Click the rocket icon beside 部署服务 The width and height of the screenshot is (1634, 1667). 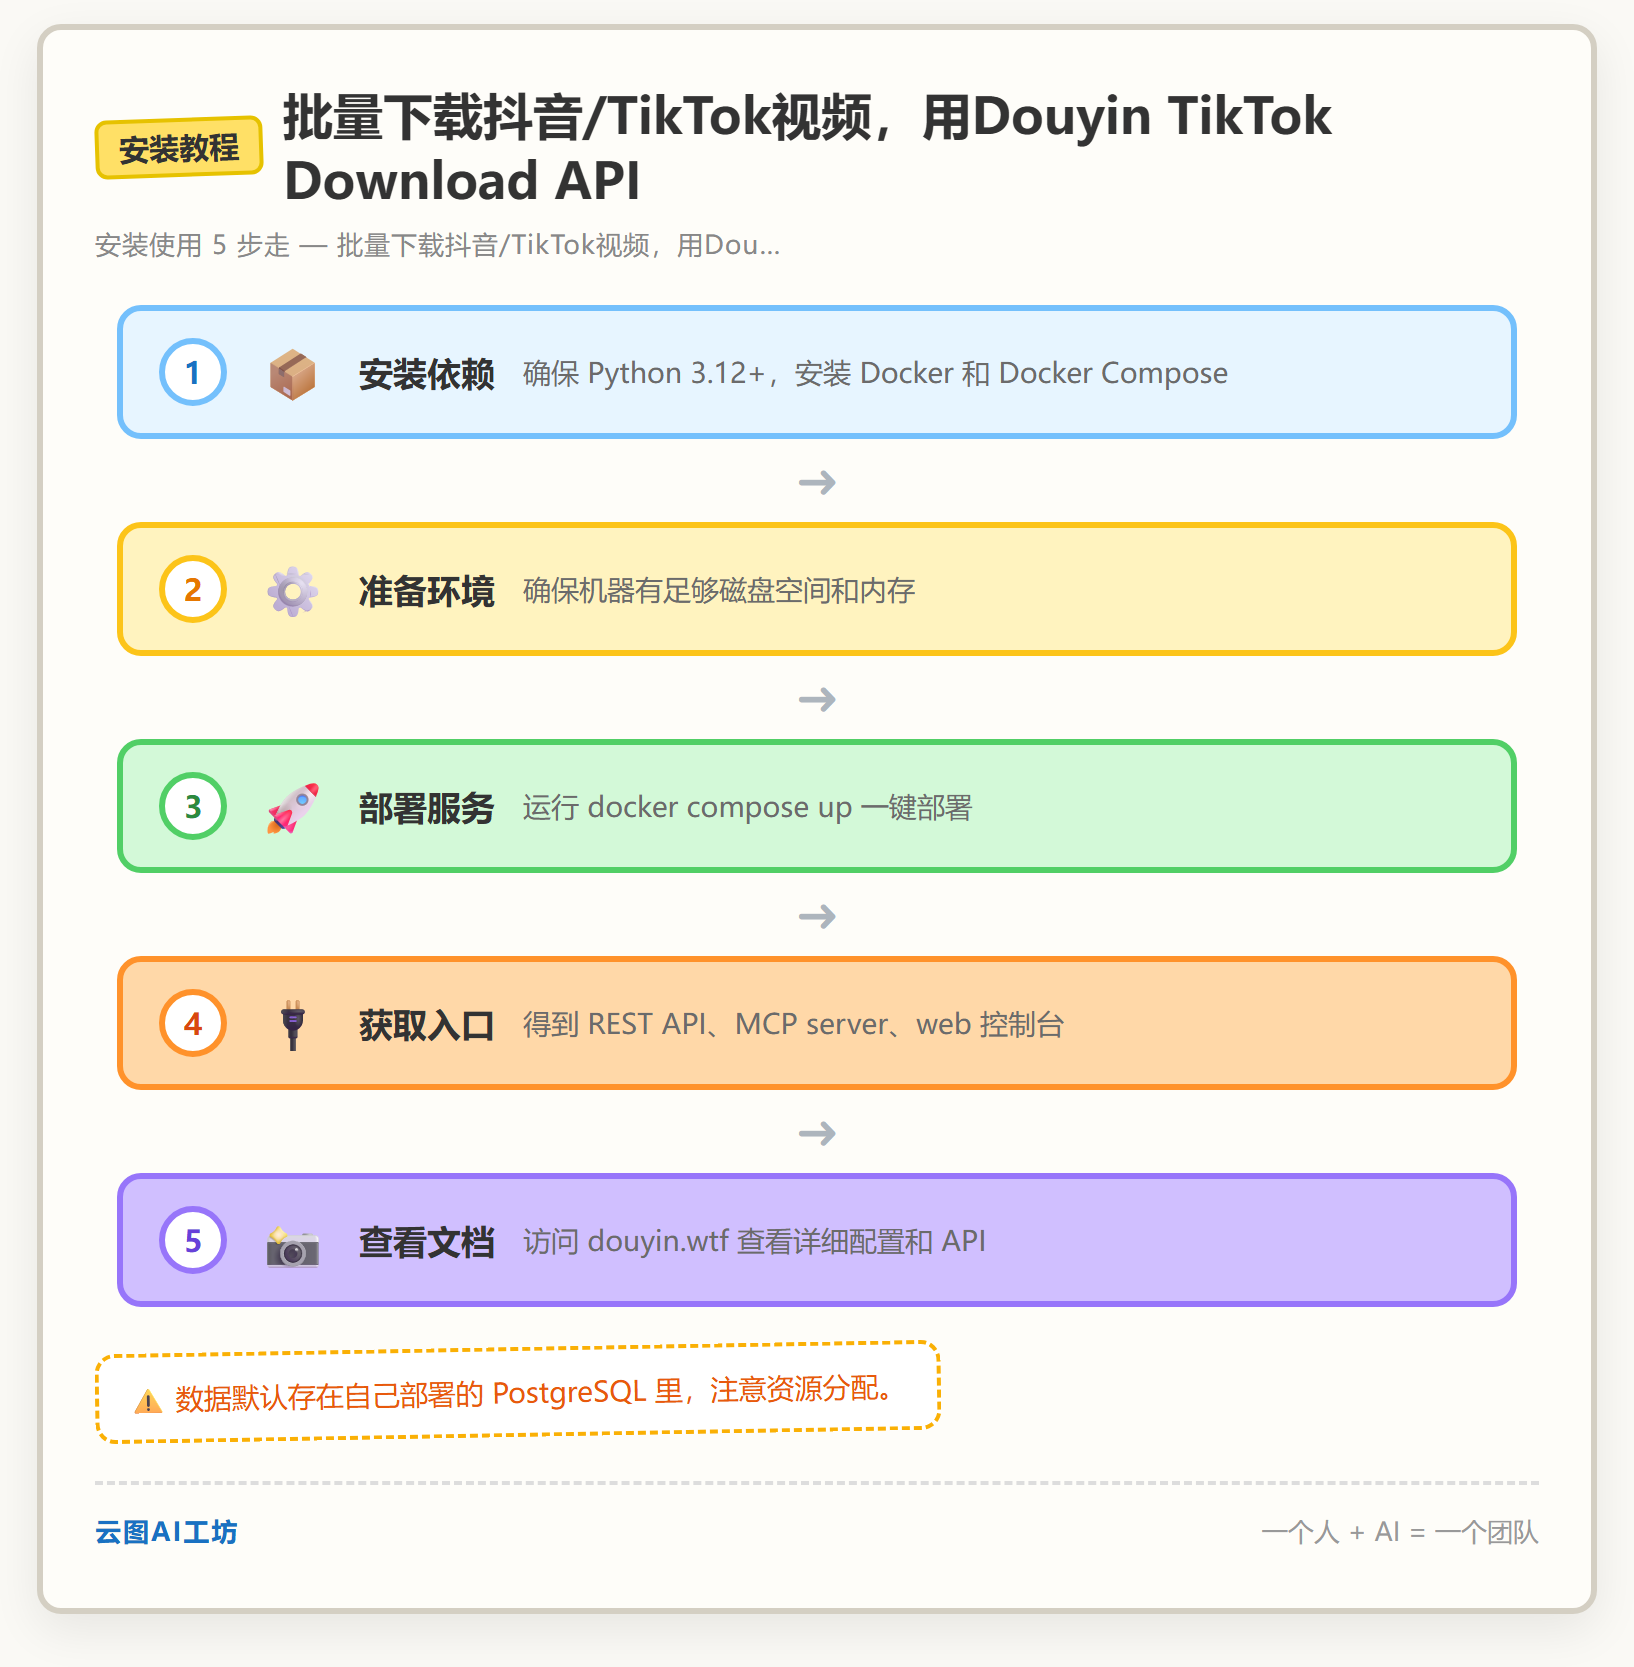pyautogui.click(x=292, y=808)
